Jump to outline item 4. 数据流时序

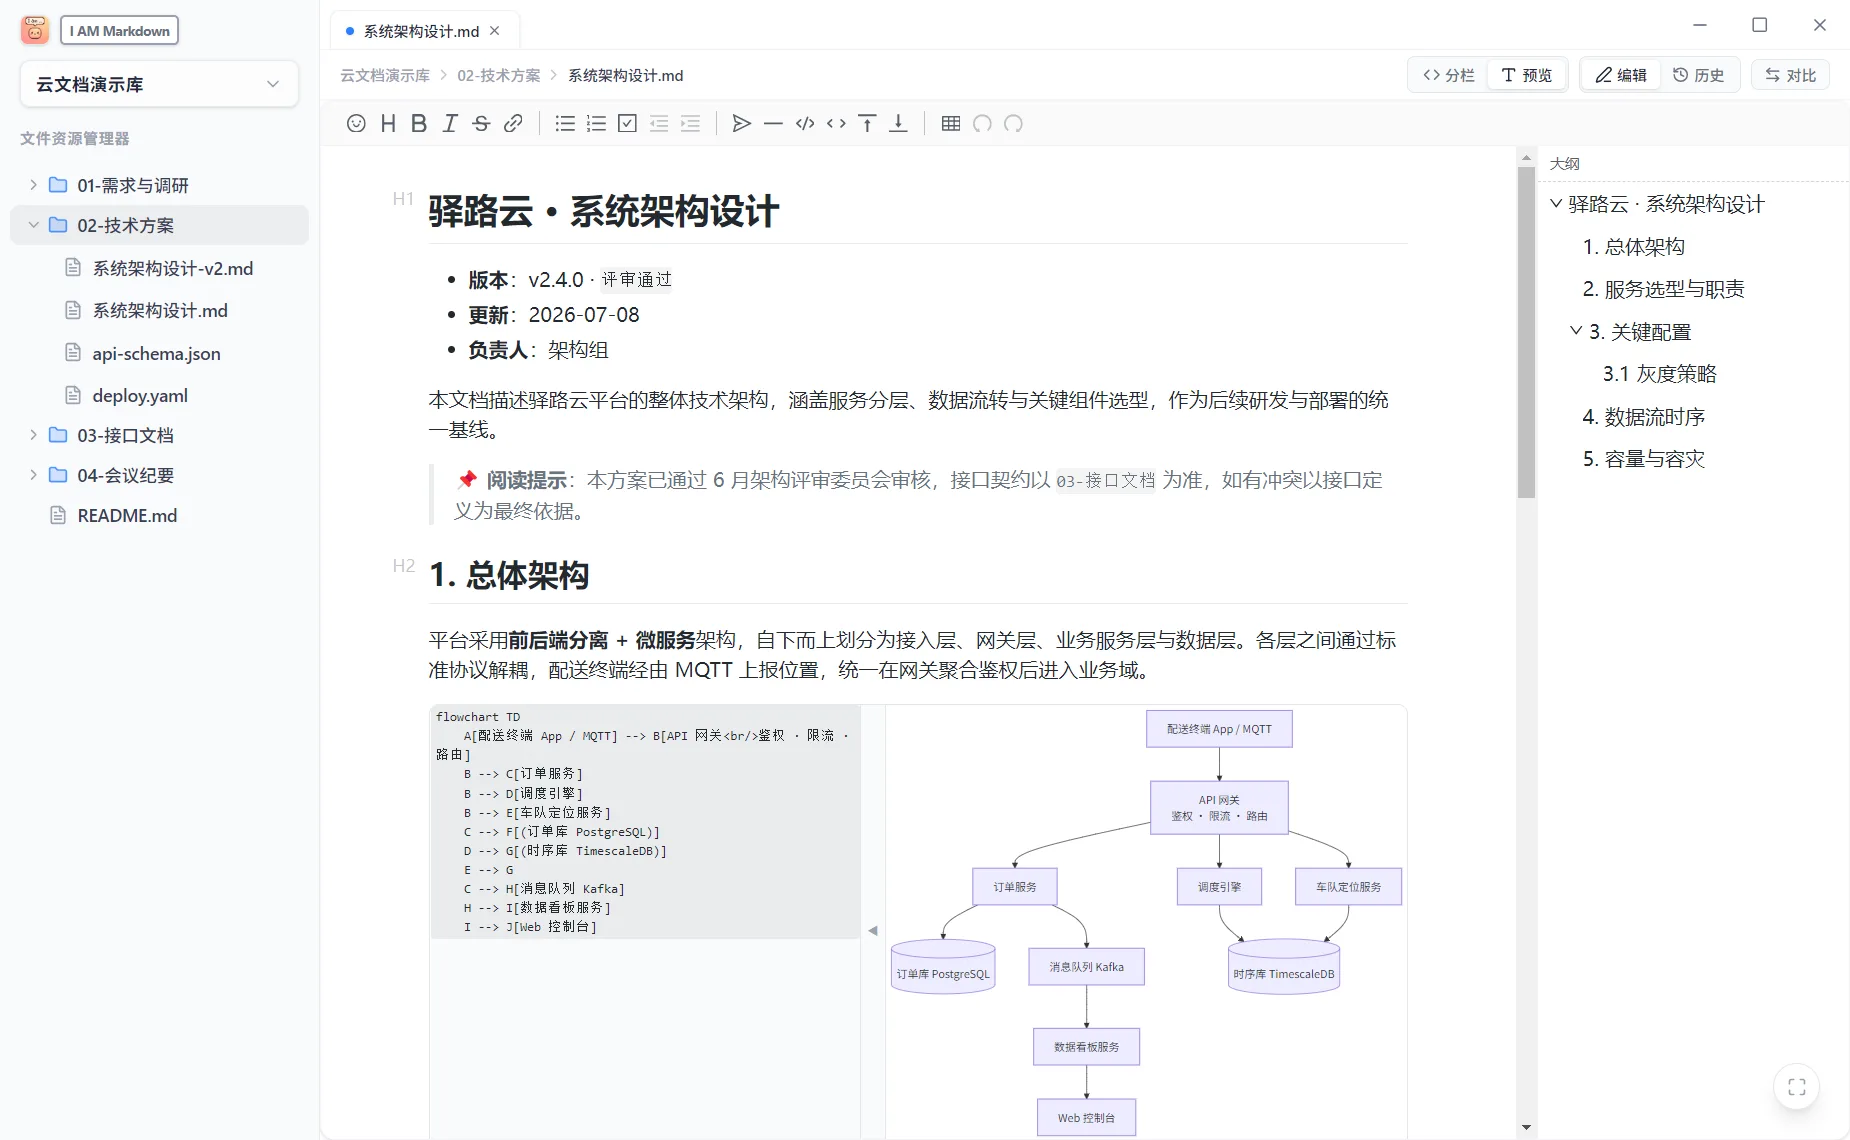coord(1643,416)
